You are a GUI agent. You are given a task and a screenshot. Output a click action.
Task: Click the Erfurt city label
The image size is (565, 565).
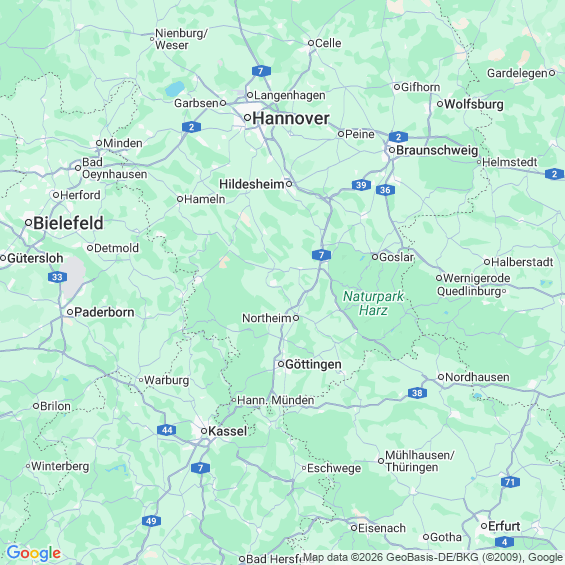coord(504,526)
